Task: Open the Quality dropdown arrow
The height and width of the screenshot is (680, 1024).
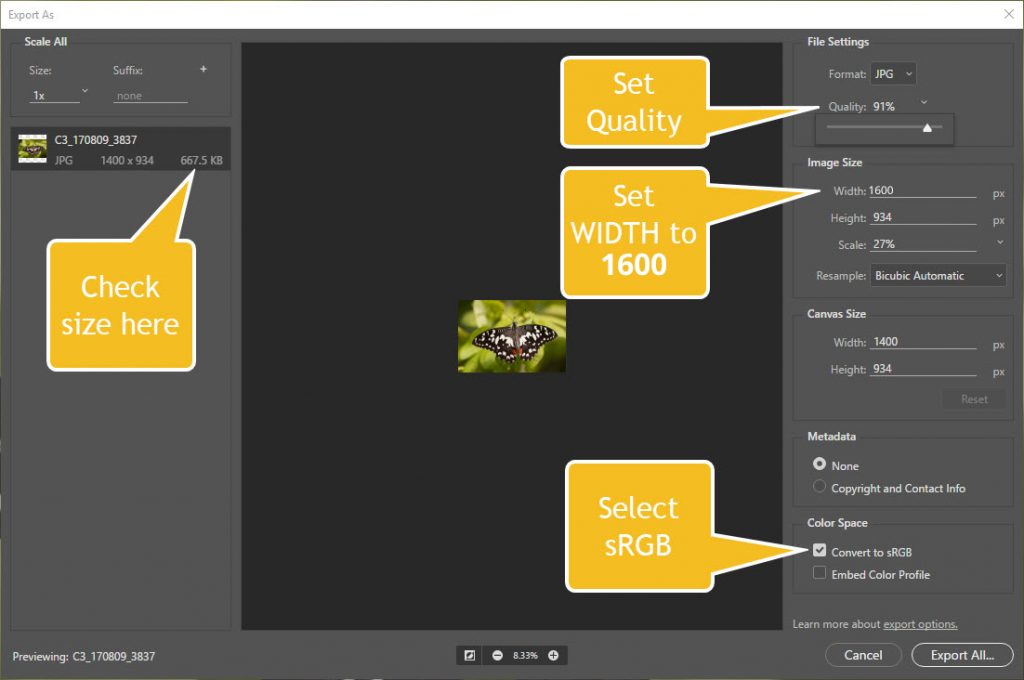Action: 924,102
